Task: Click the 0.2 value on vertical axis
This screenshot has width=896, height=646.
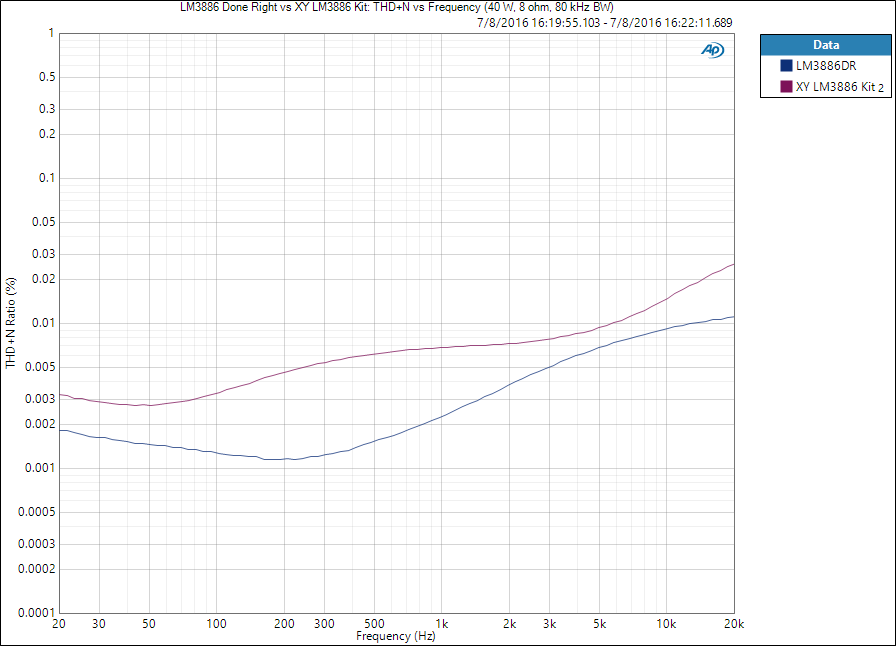Action: pos(47,134)
